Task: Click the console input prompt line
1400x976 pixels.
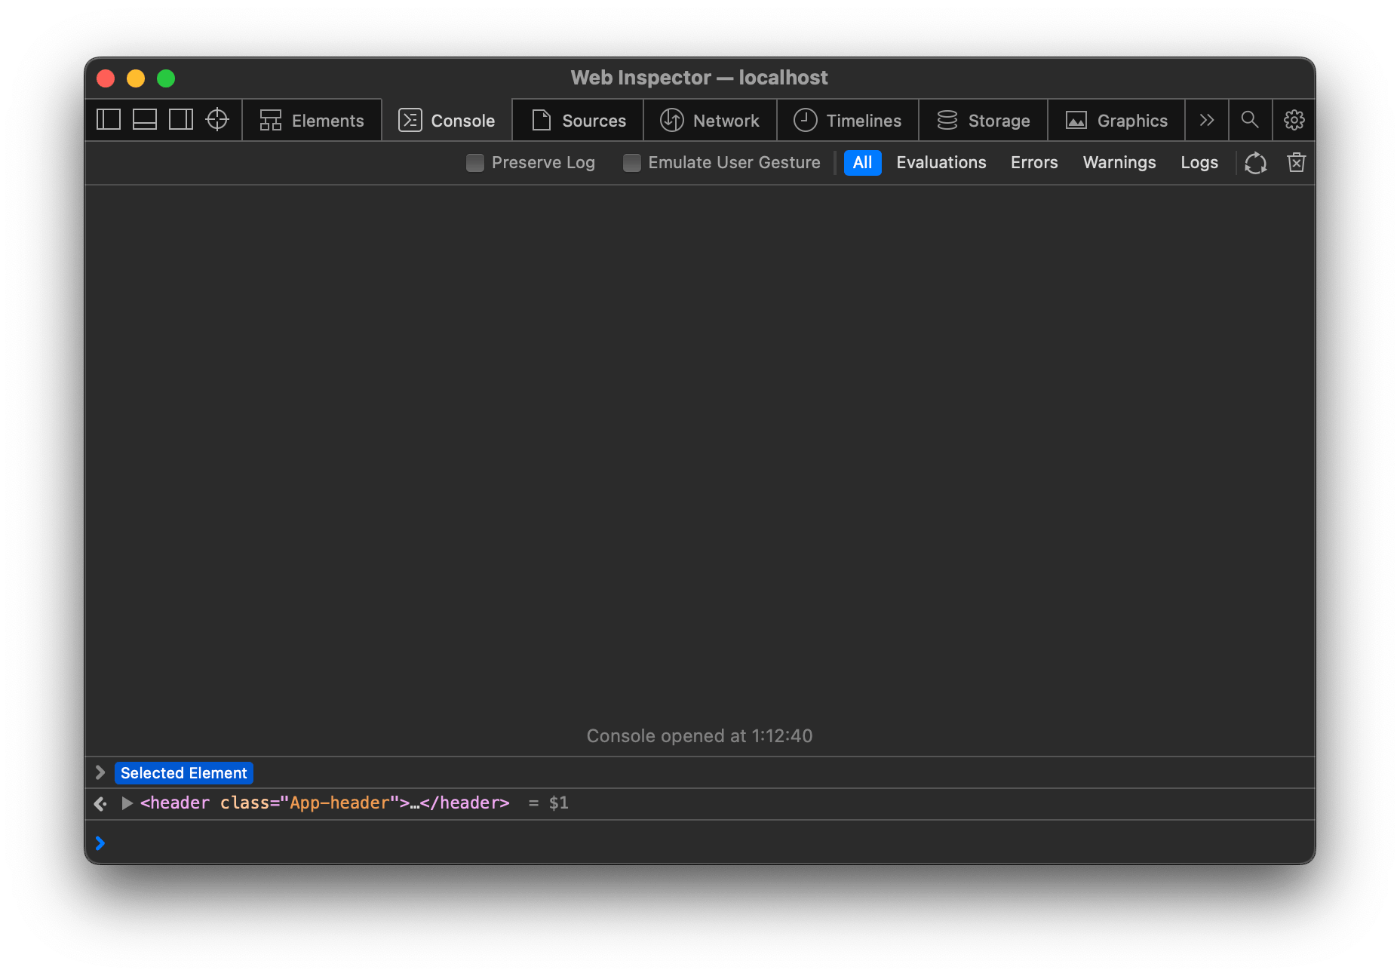Action: point(400,843)
